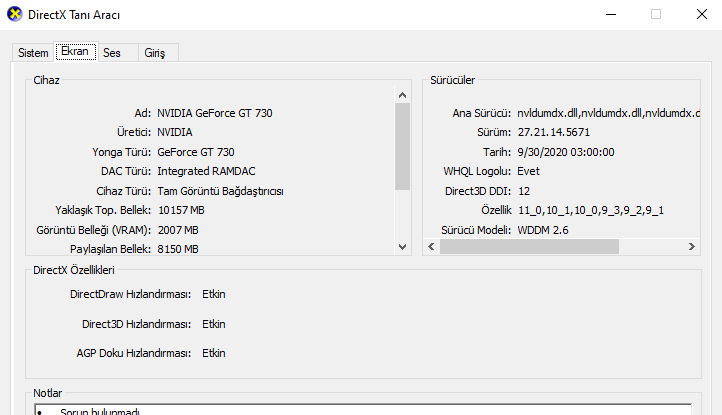Click the Notlar group label
Screen dimensions: 722x415
(47, 393)
